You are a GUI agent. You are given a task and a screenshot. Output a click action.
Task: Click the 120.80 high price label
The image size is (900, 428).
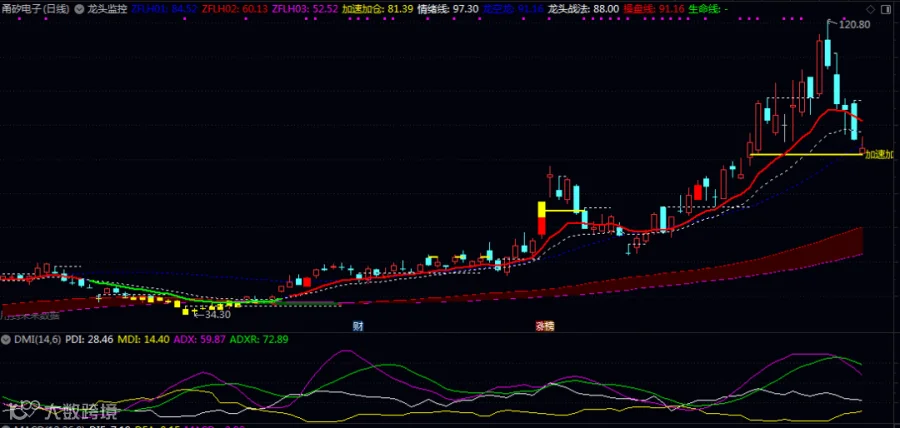pos(854,25)
